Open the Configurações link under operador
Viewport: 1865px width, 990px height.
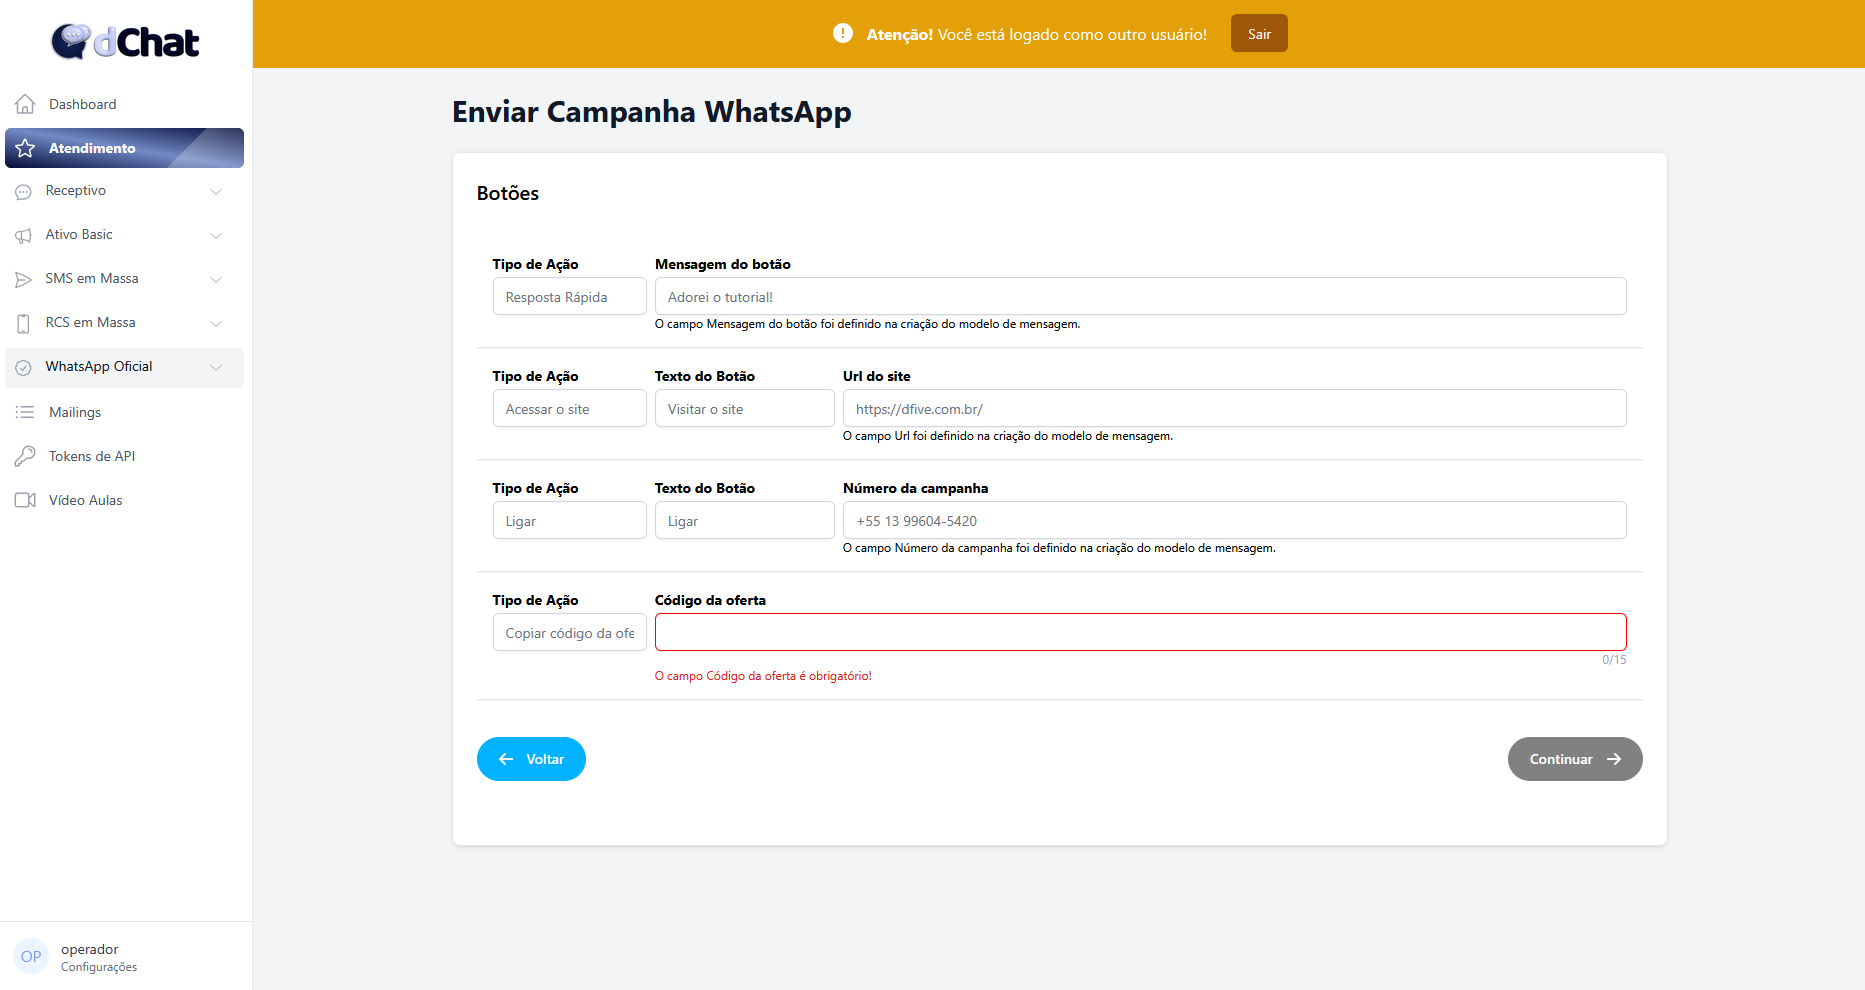pyautogui.click(x=99, y=967)
